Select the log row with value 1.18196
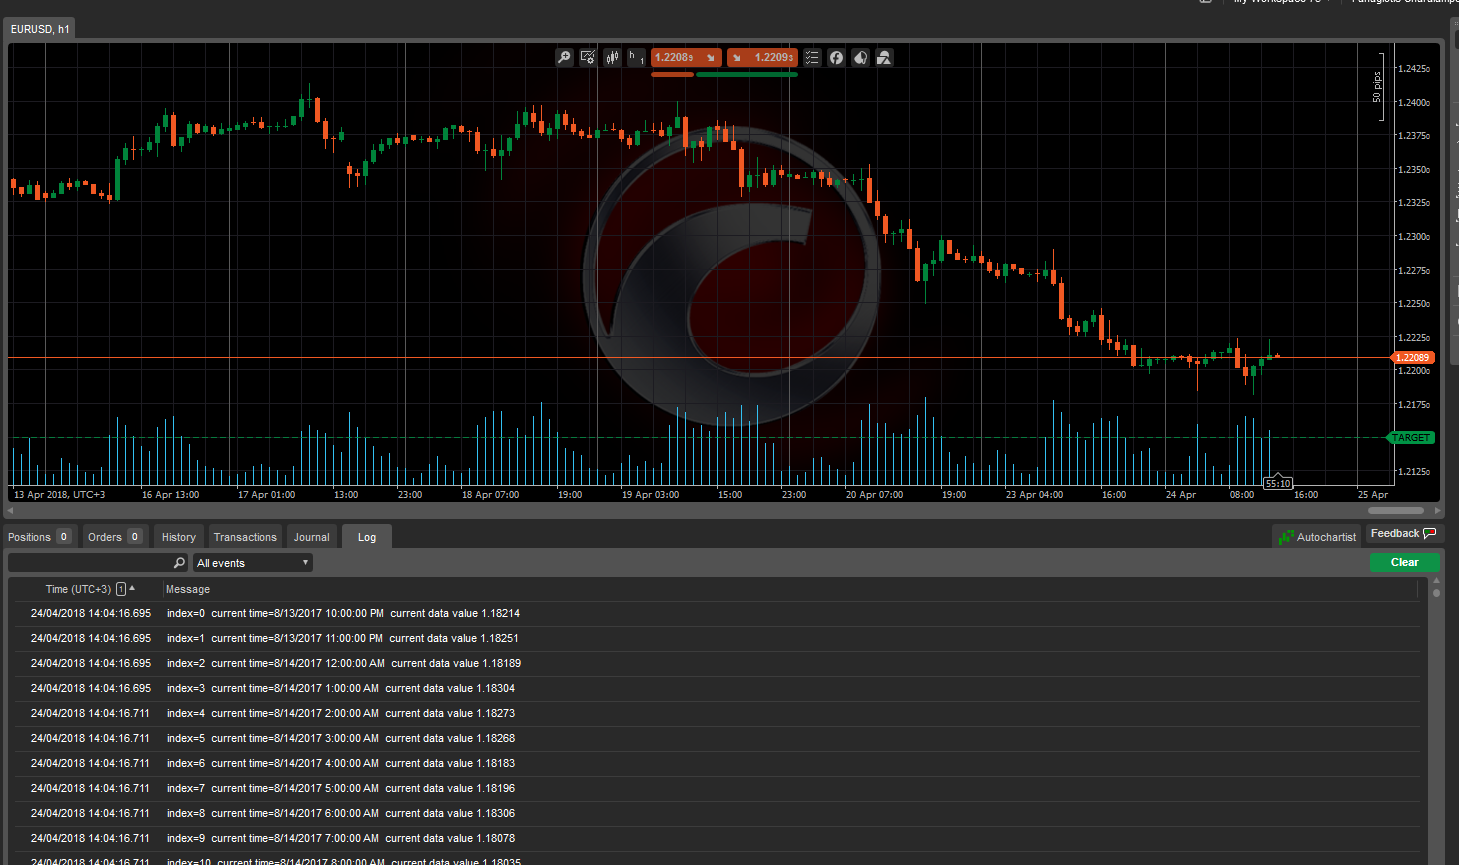 (718, 789)
